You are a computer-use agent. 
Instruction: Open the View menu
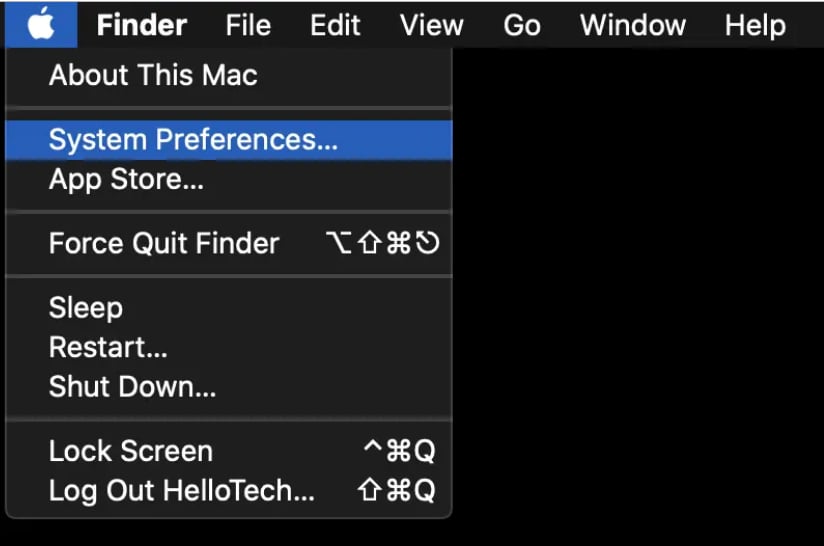(431, 25)
